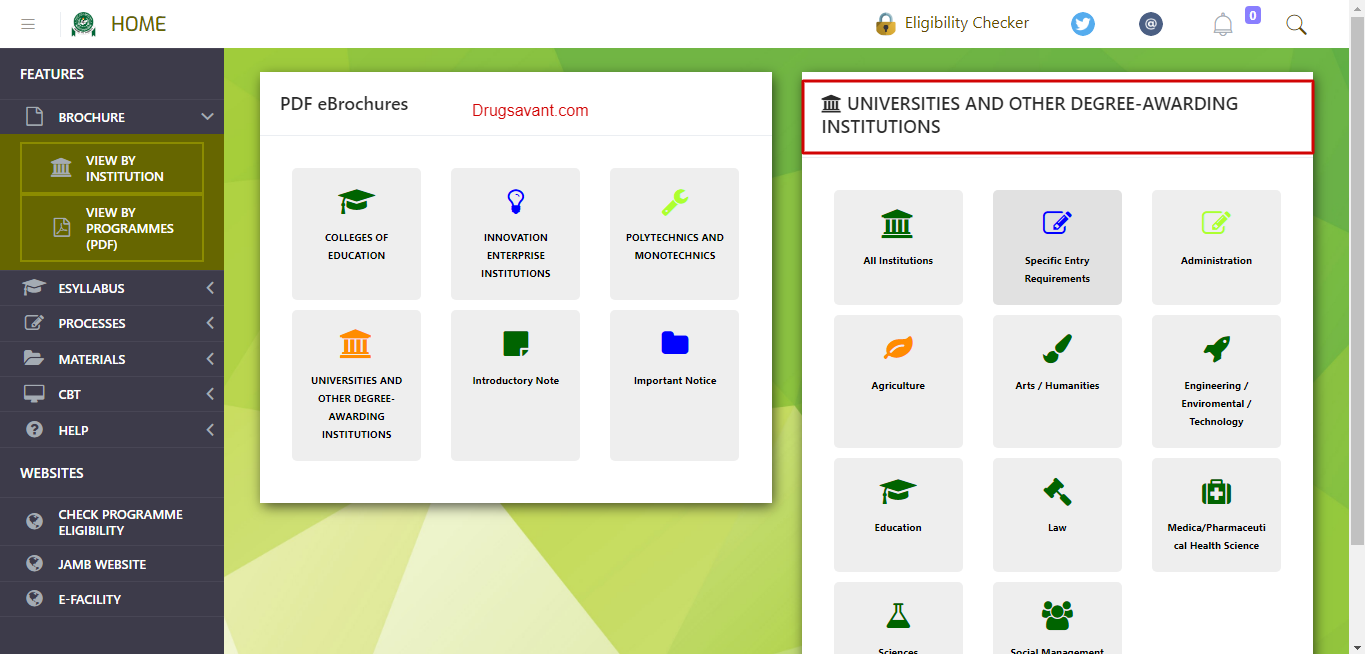
Task: Open Check Programme Eligibility link
Action: (x=120, y=522)
